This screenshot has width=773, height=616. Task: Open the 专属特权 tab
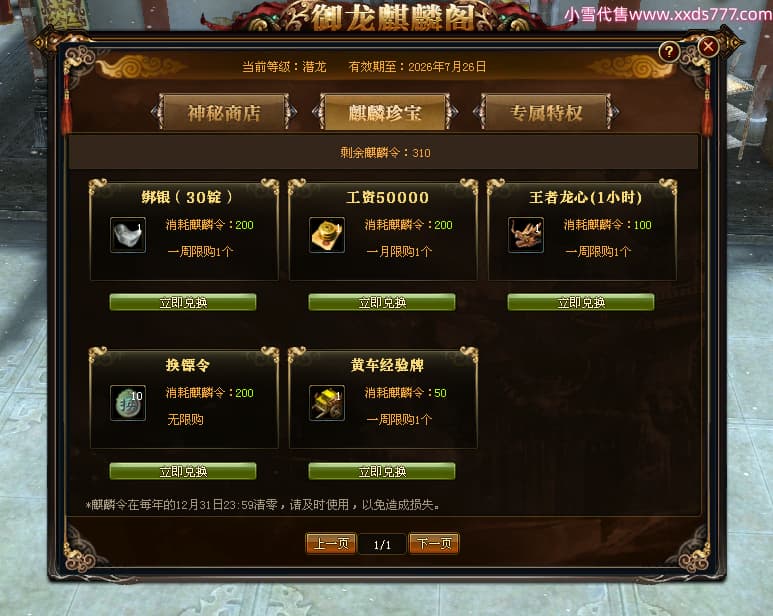[x=546, y=113]
